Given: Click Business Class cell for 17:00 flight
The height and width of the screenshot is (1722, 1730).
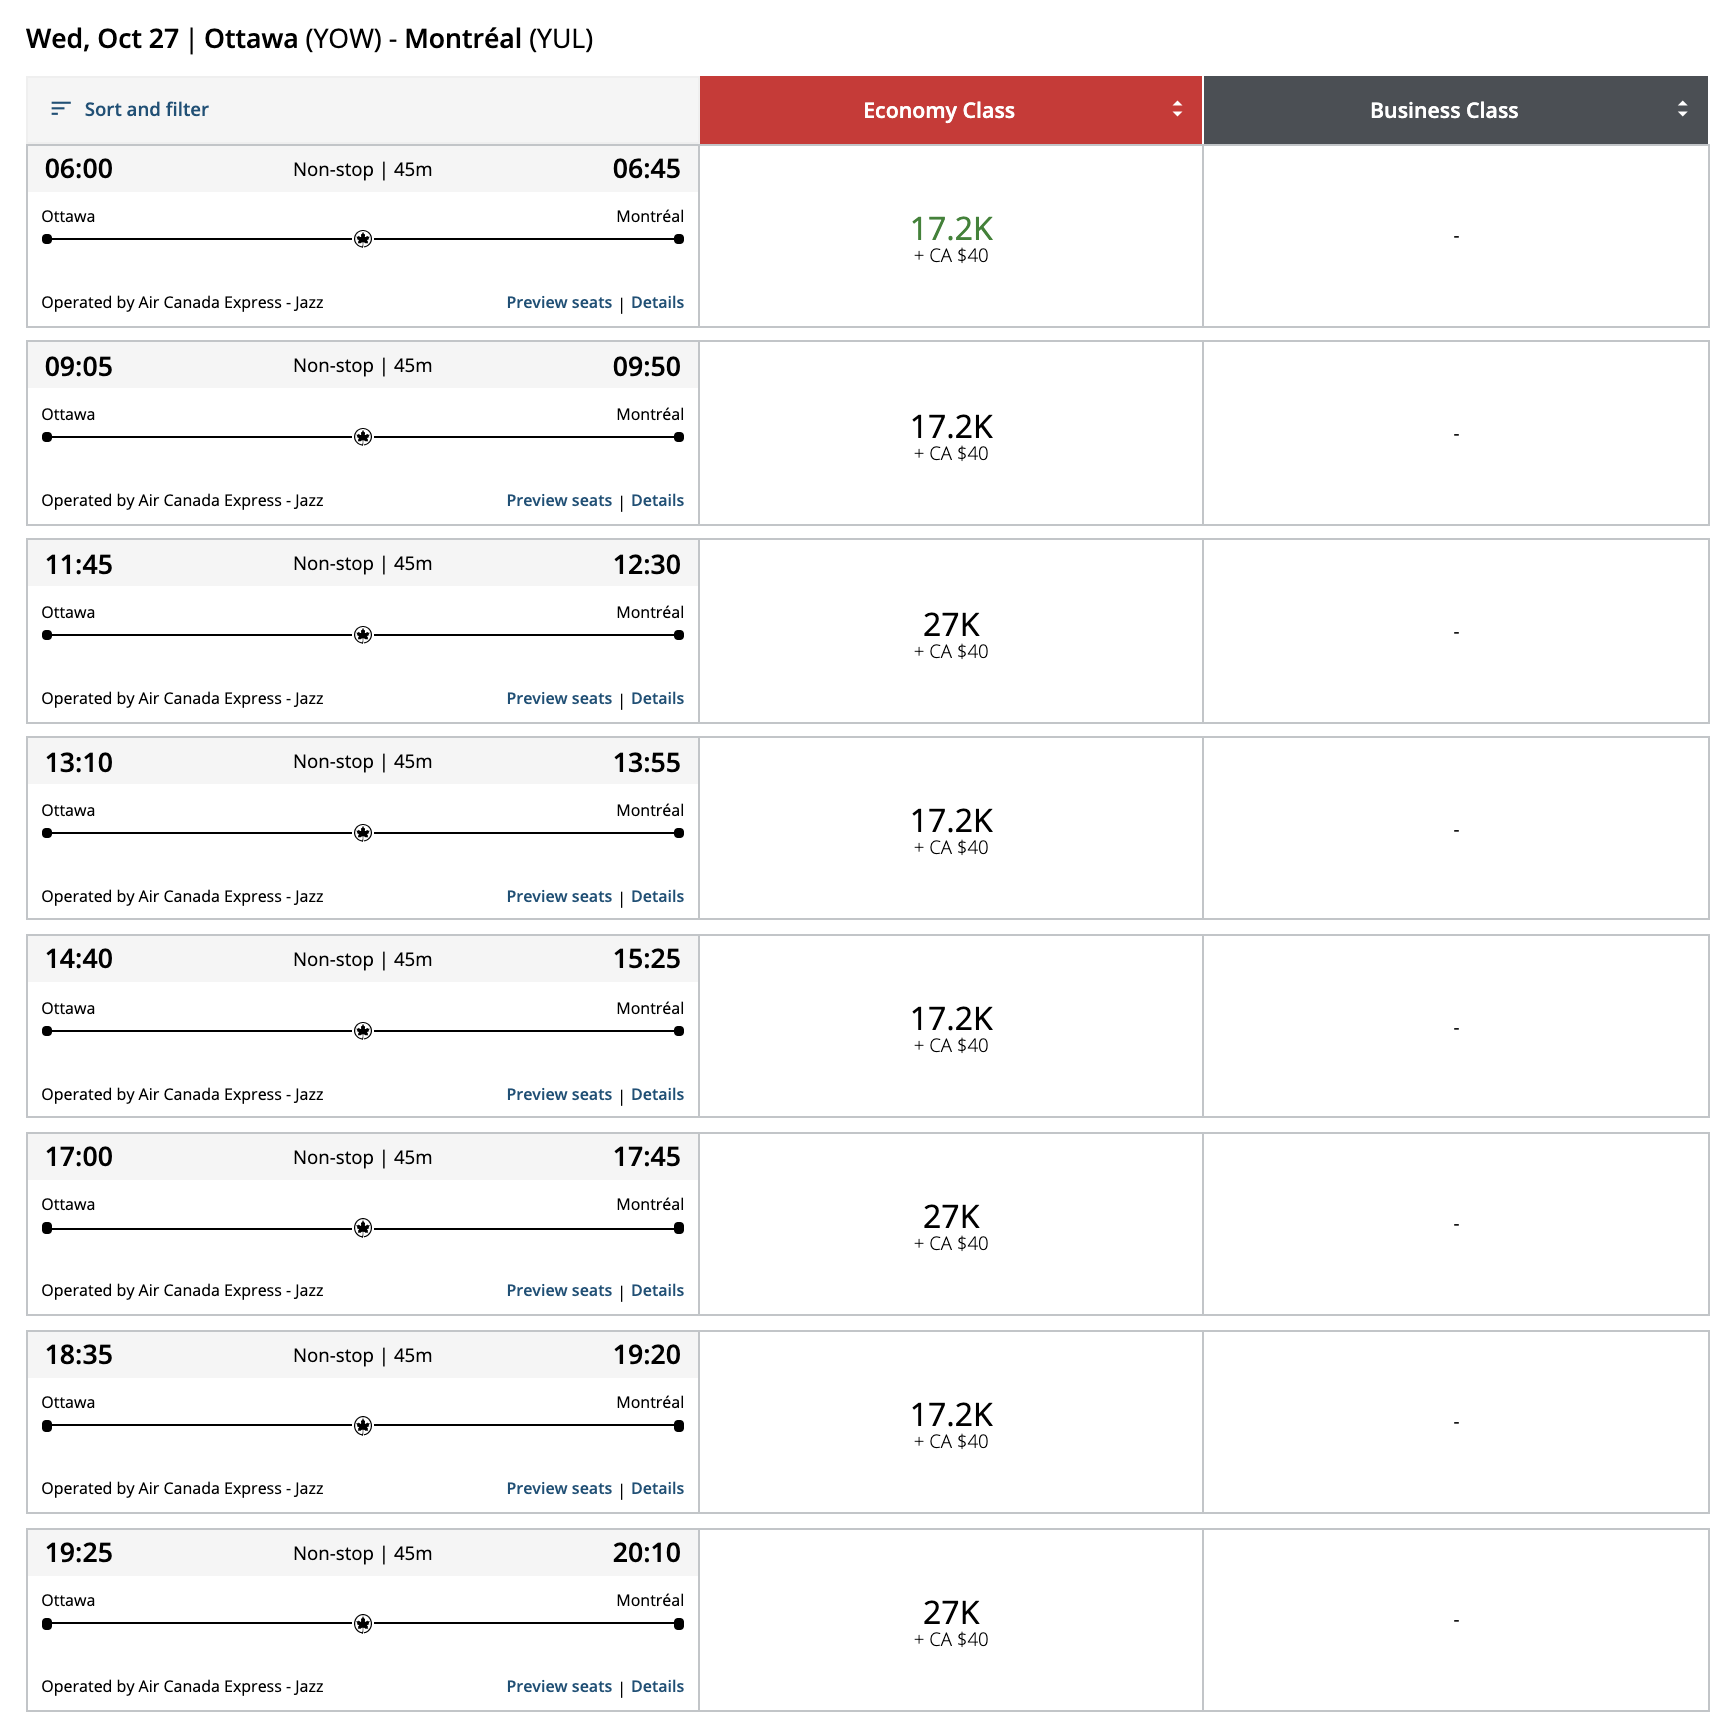Looking at the screenshot, I should (1456, 1225).
